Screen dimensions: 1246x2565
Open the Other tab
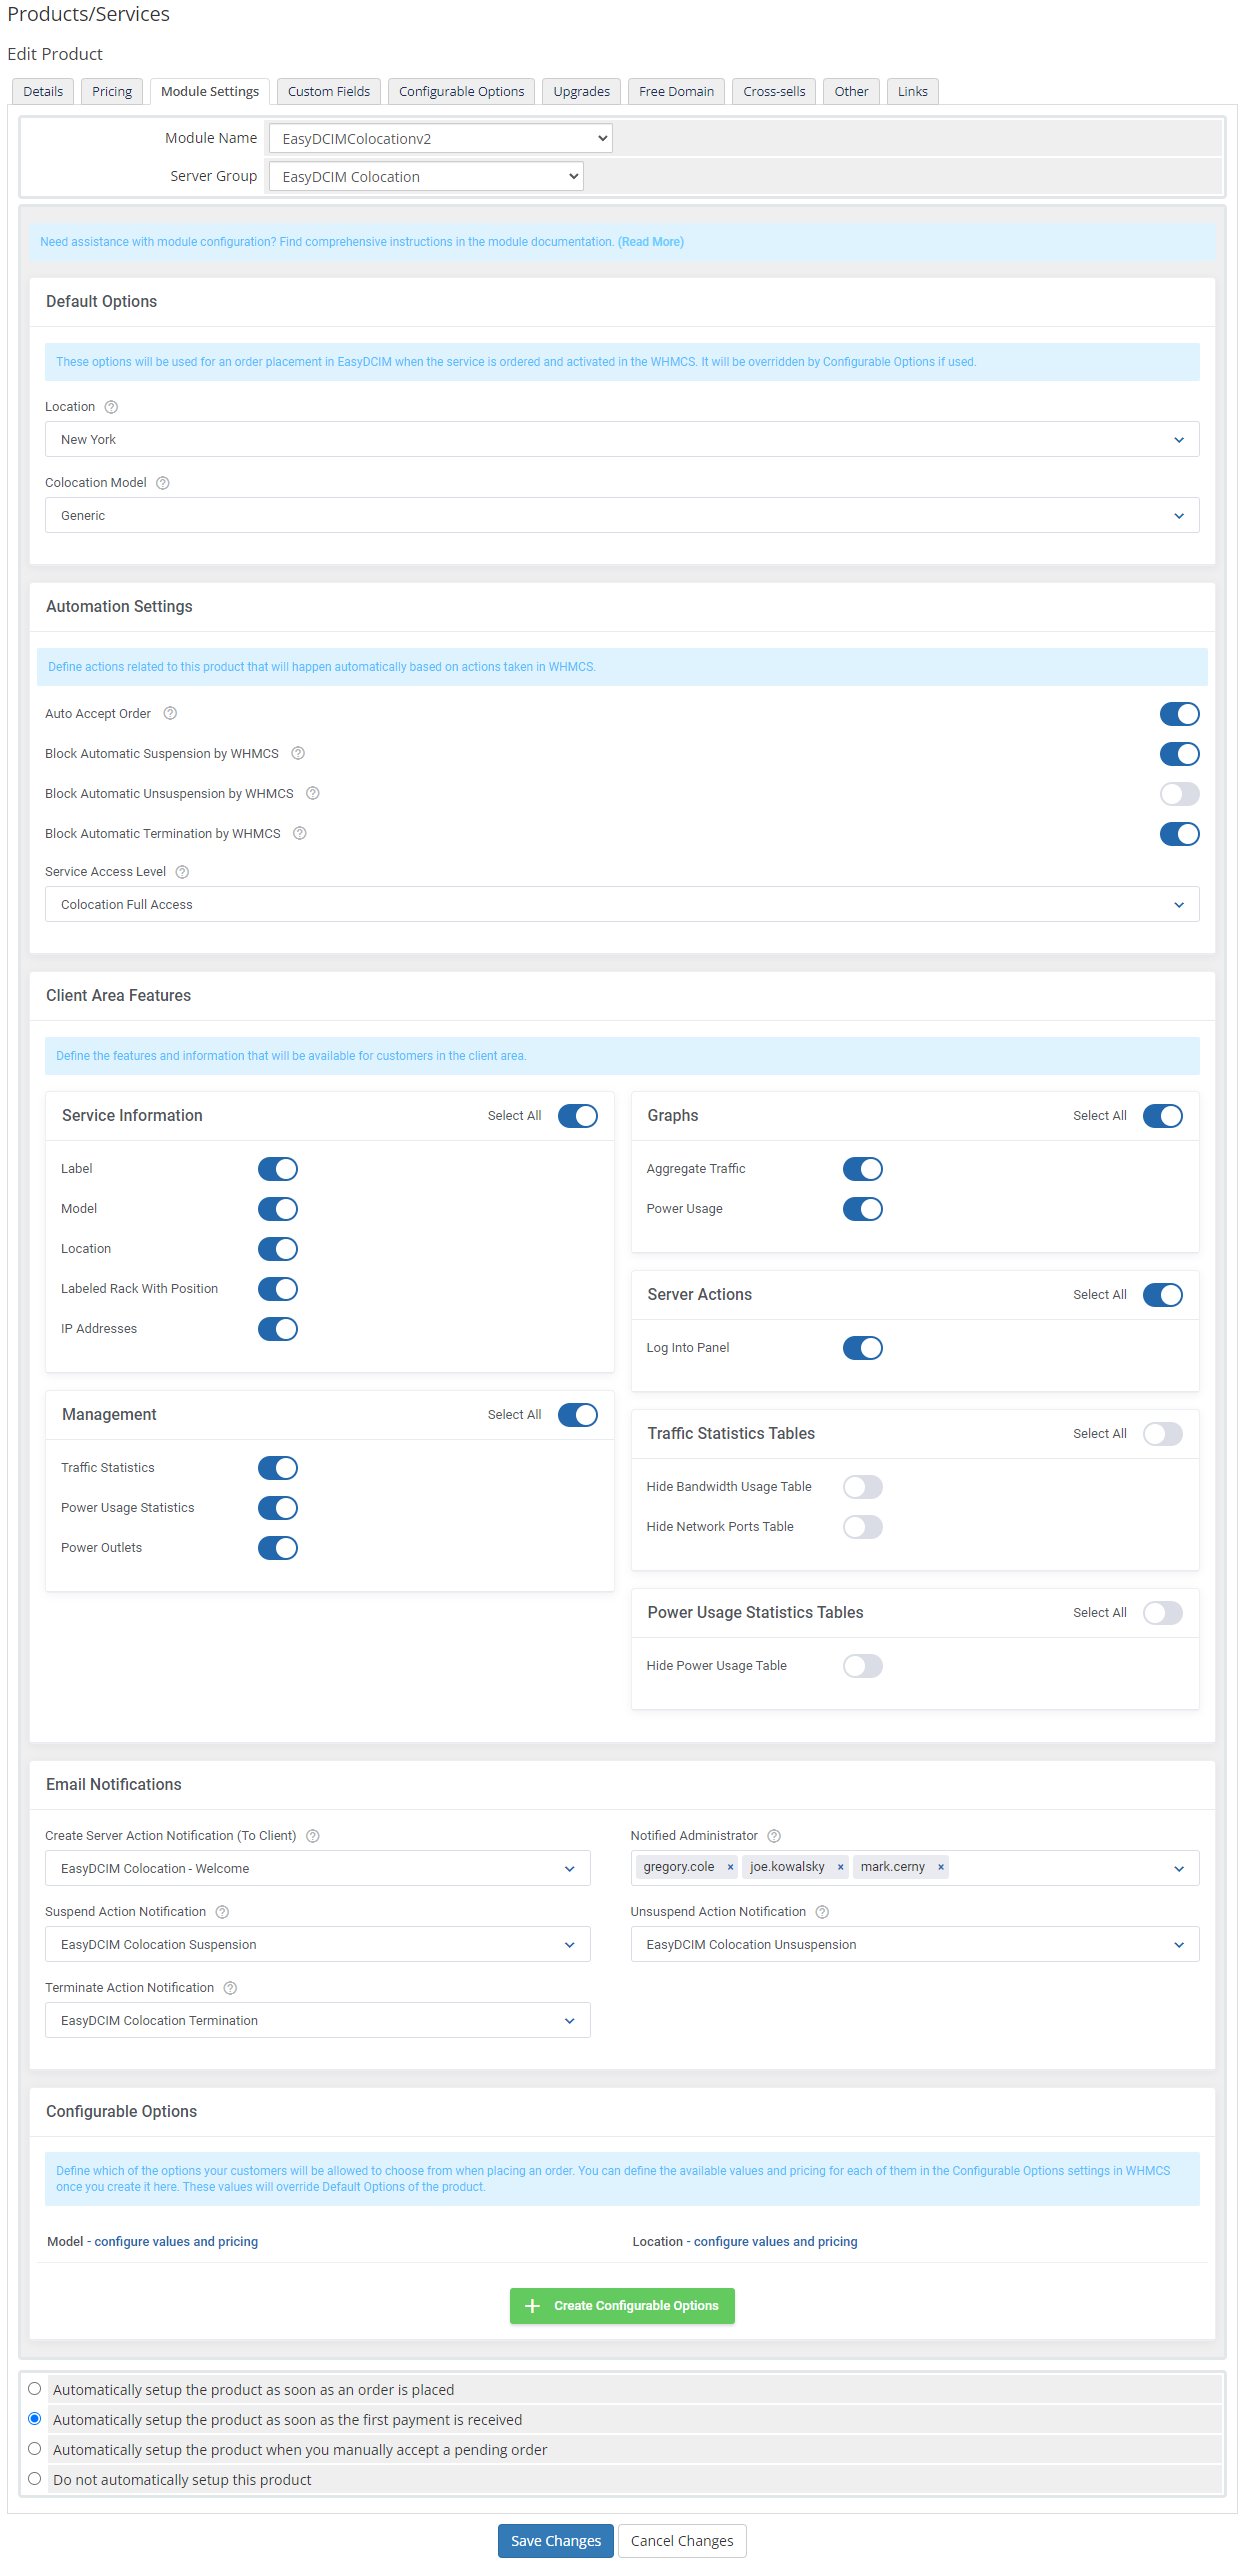click(x=851, y=92)
